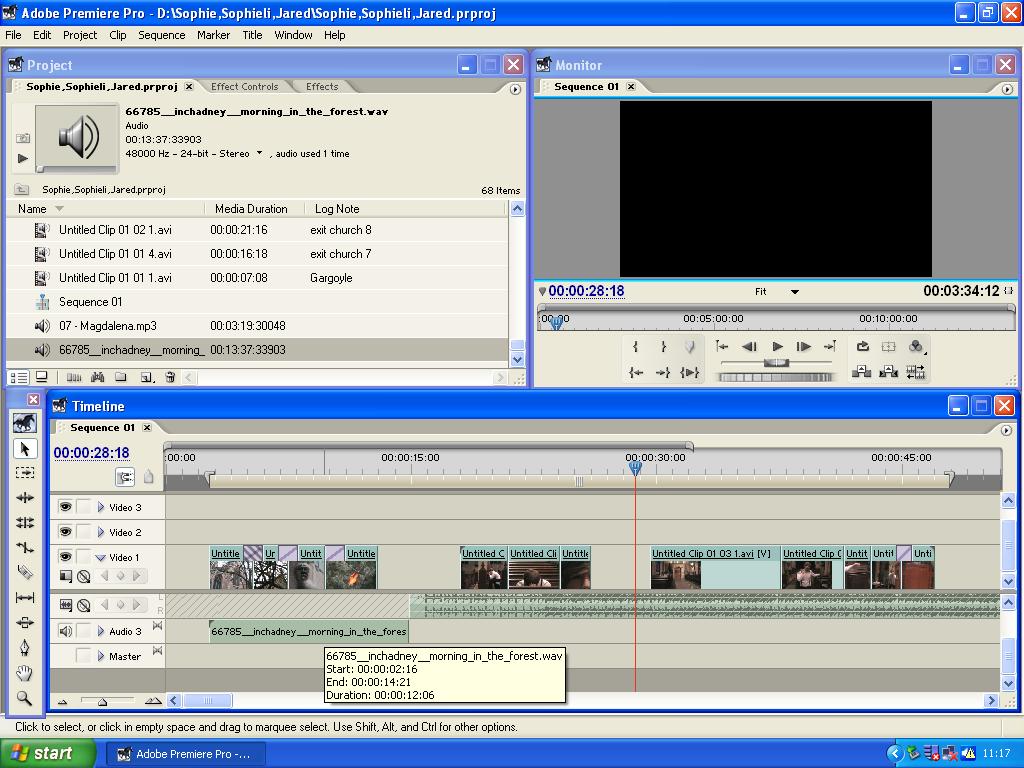Expand the Audio 3 track

click(x=101, y=631)
